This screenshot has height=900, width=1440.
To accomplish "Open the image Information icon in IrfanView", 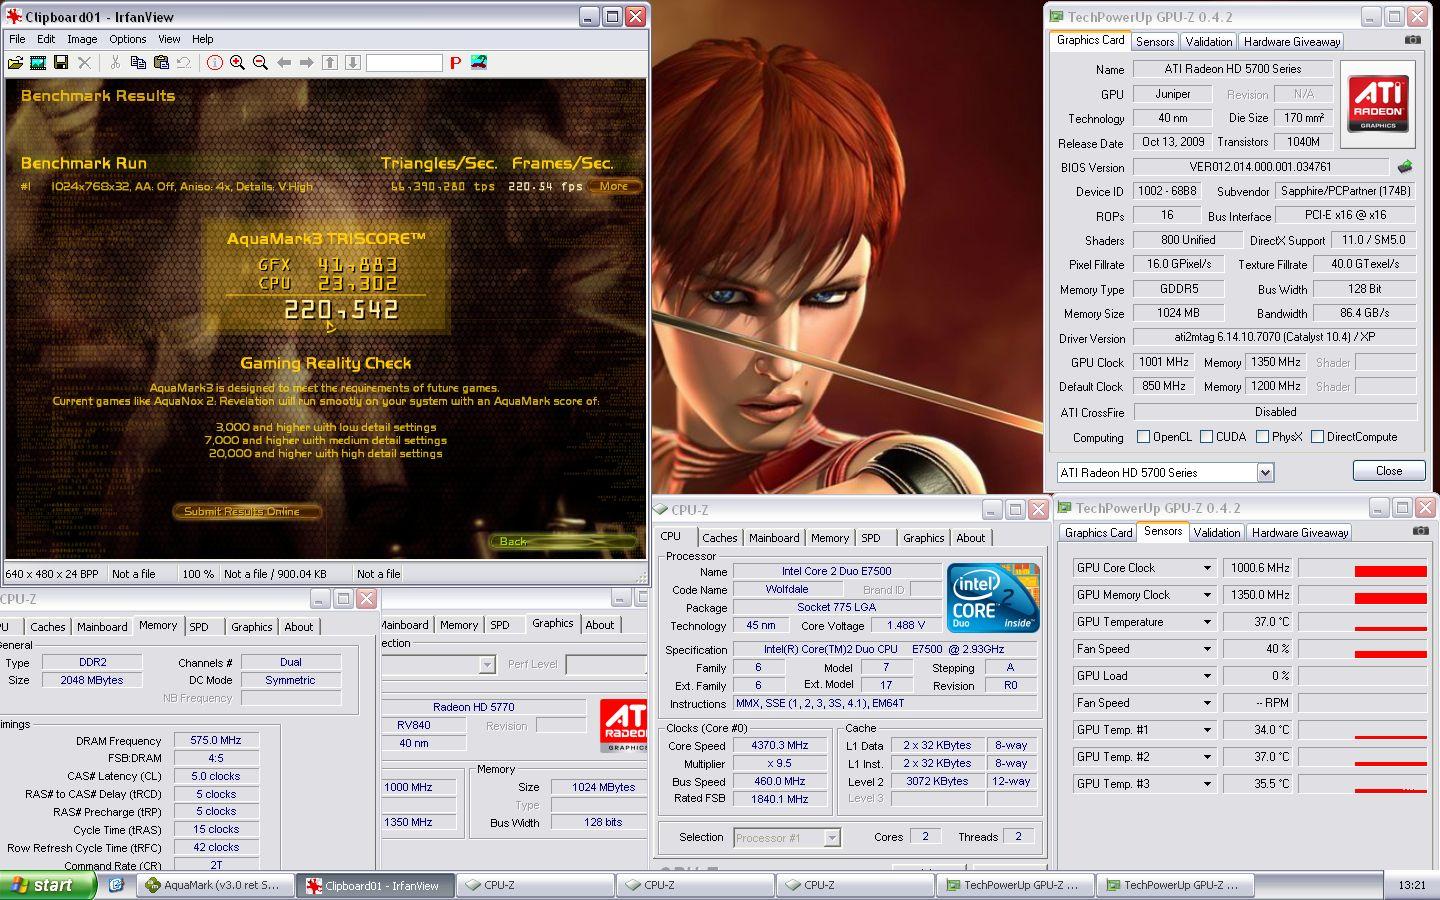I will [x=214, y=62].
